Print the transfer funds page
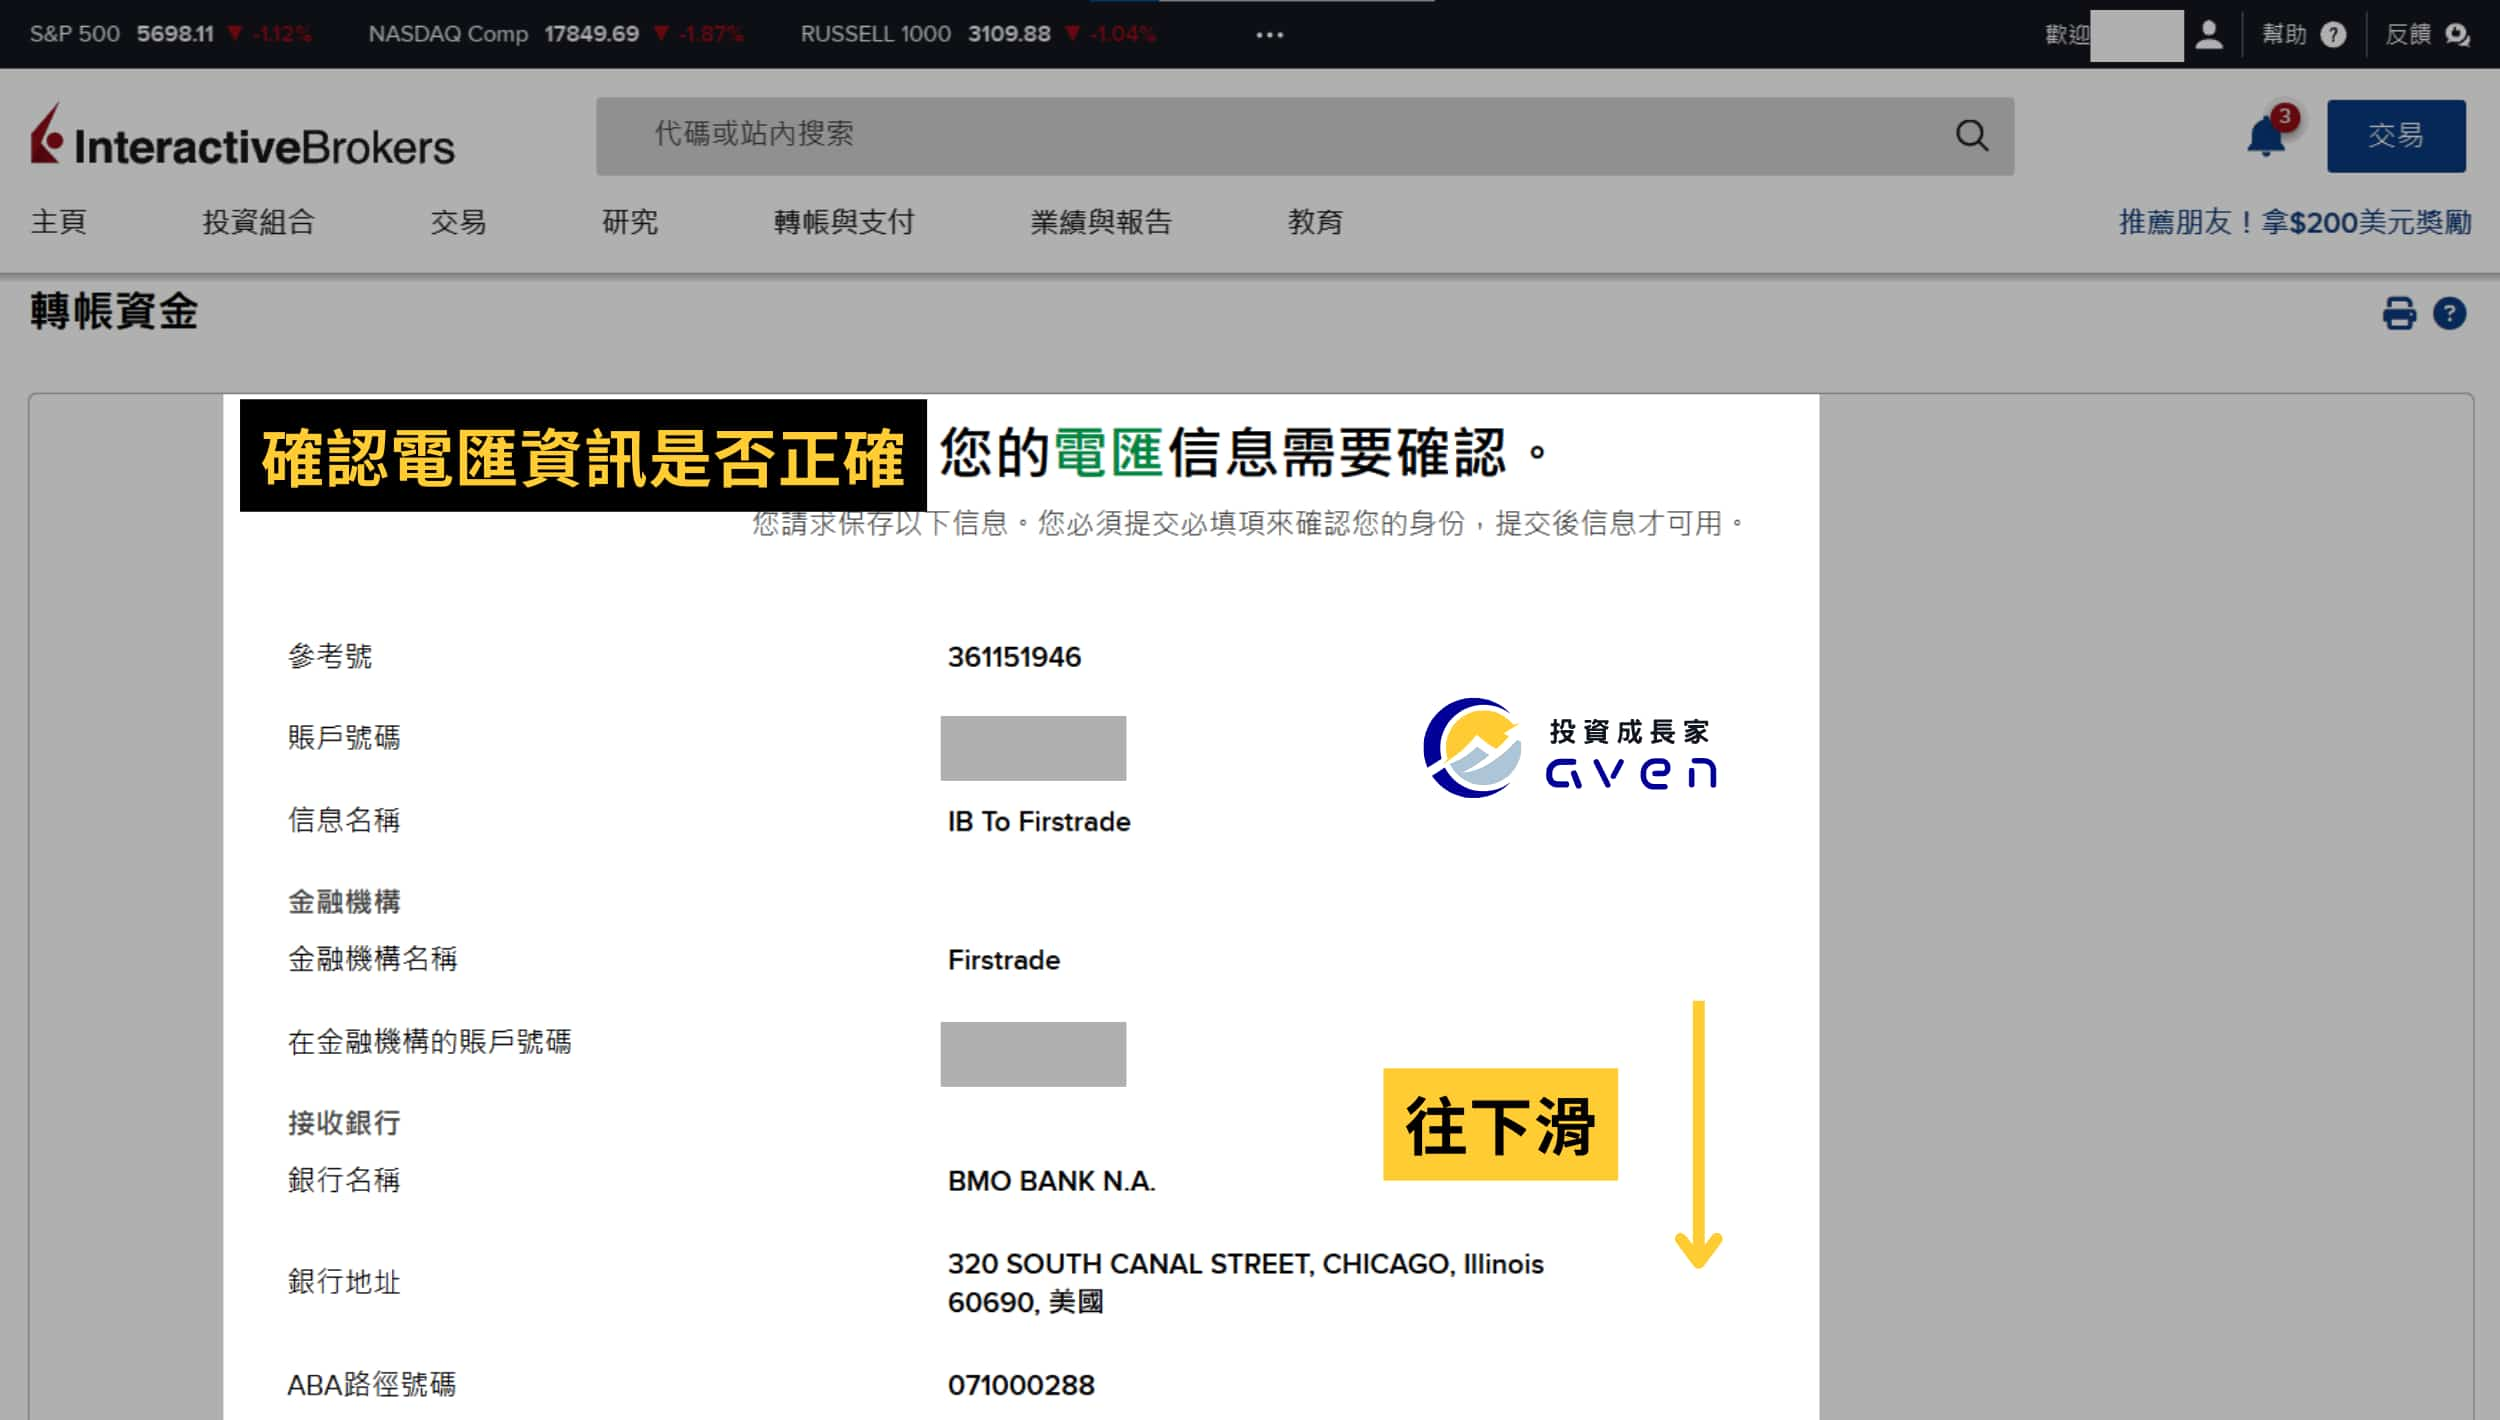The image size is (2500, 1420). pyautogui.click(x=2398, y=313)
